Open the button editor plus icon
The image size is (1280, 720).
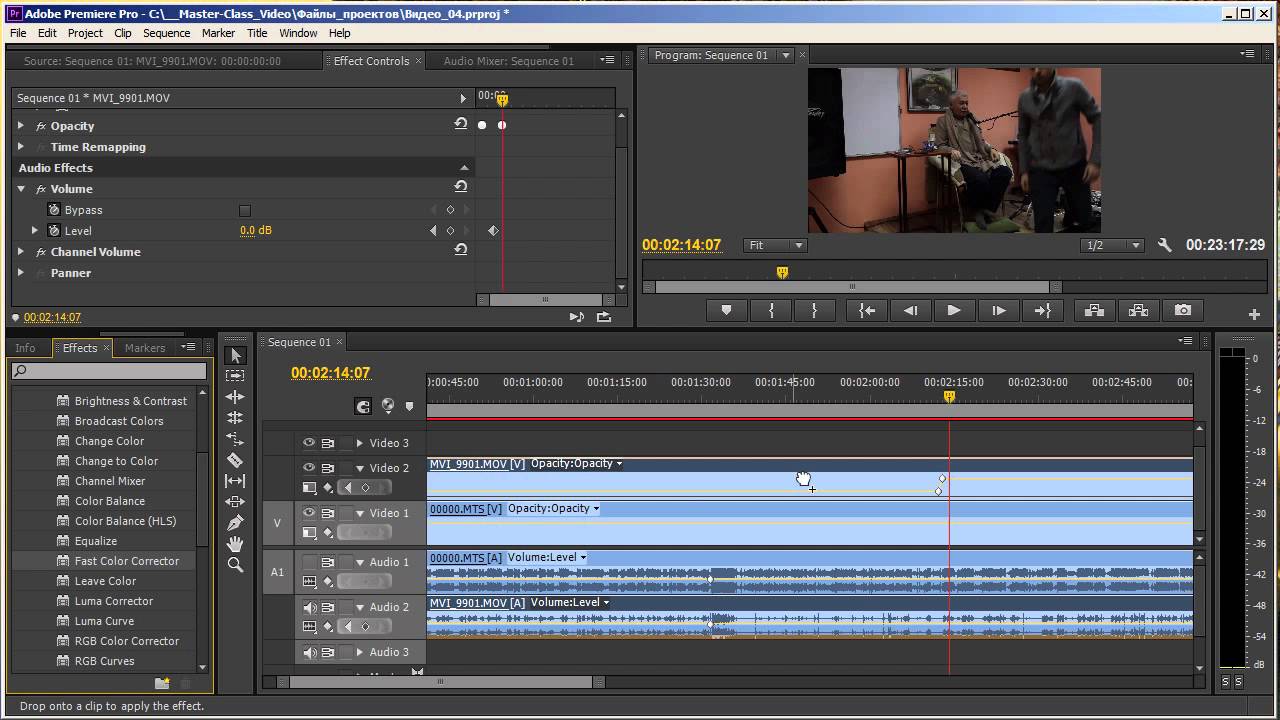[1254, 314]
